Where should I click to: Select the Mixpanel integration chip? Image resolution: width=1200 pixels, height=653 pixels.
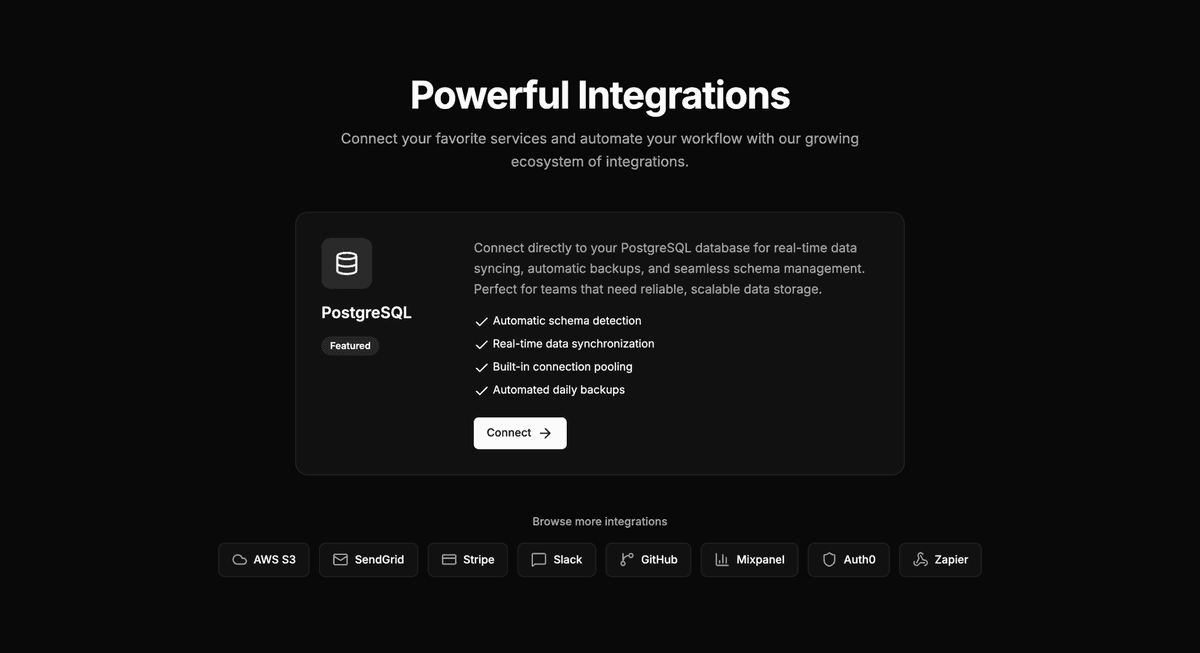(749, 560)
